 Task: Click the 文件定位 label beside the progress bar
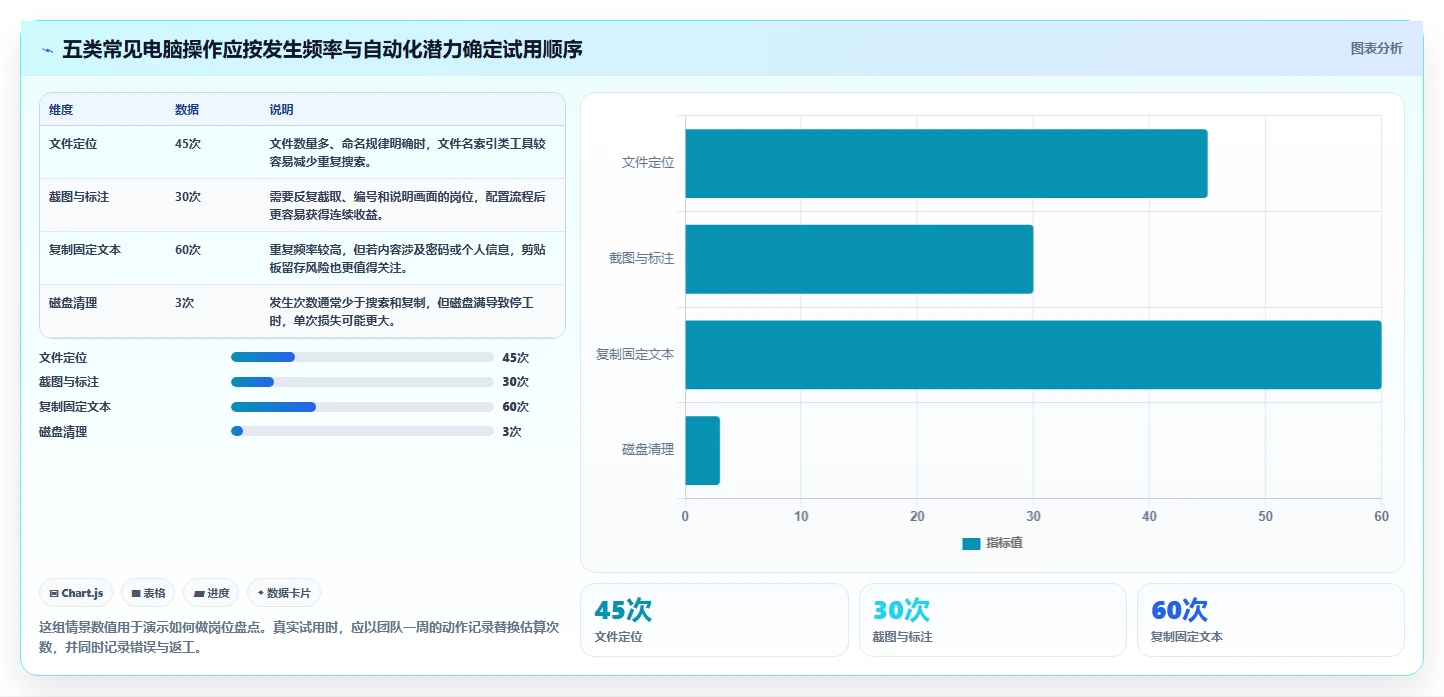coord(63,357)
